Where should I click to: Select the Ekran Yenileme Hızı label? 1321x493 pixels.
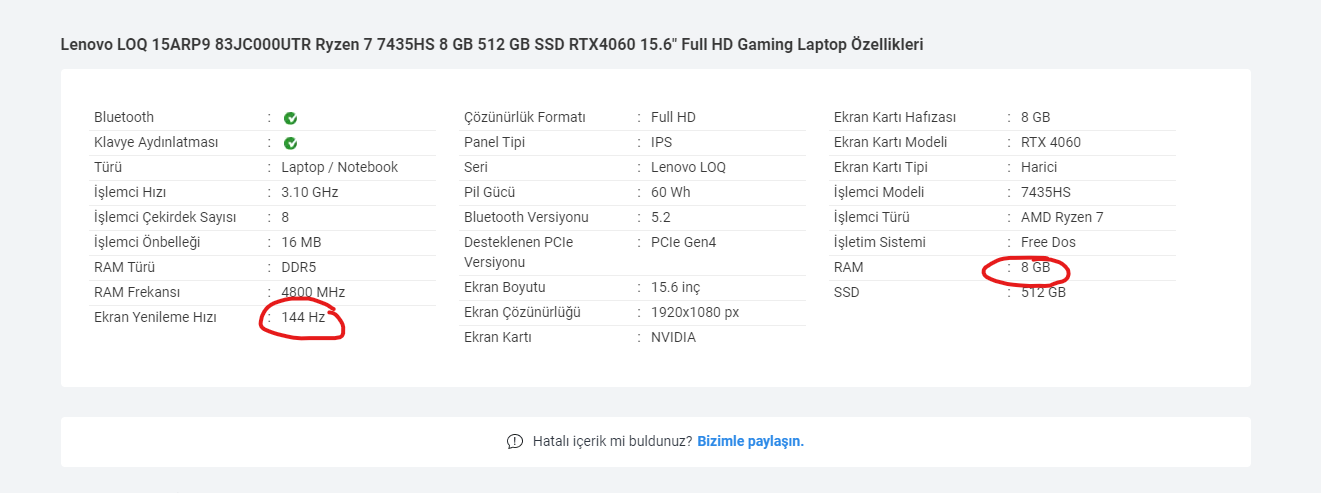[155, 317]
